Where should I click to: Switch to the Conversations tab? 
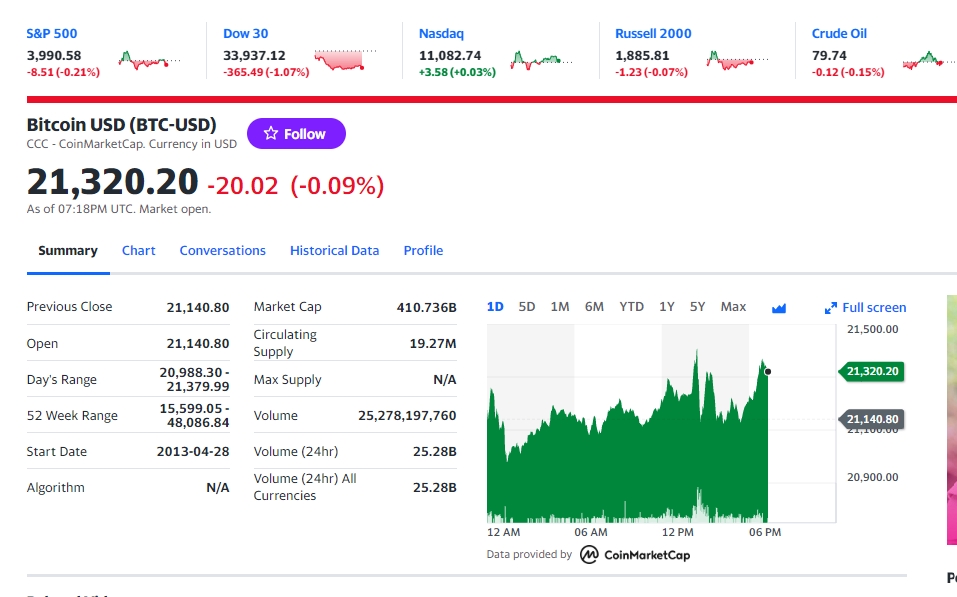[x=223, y=250]
